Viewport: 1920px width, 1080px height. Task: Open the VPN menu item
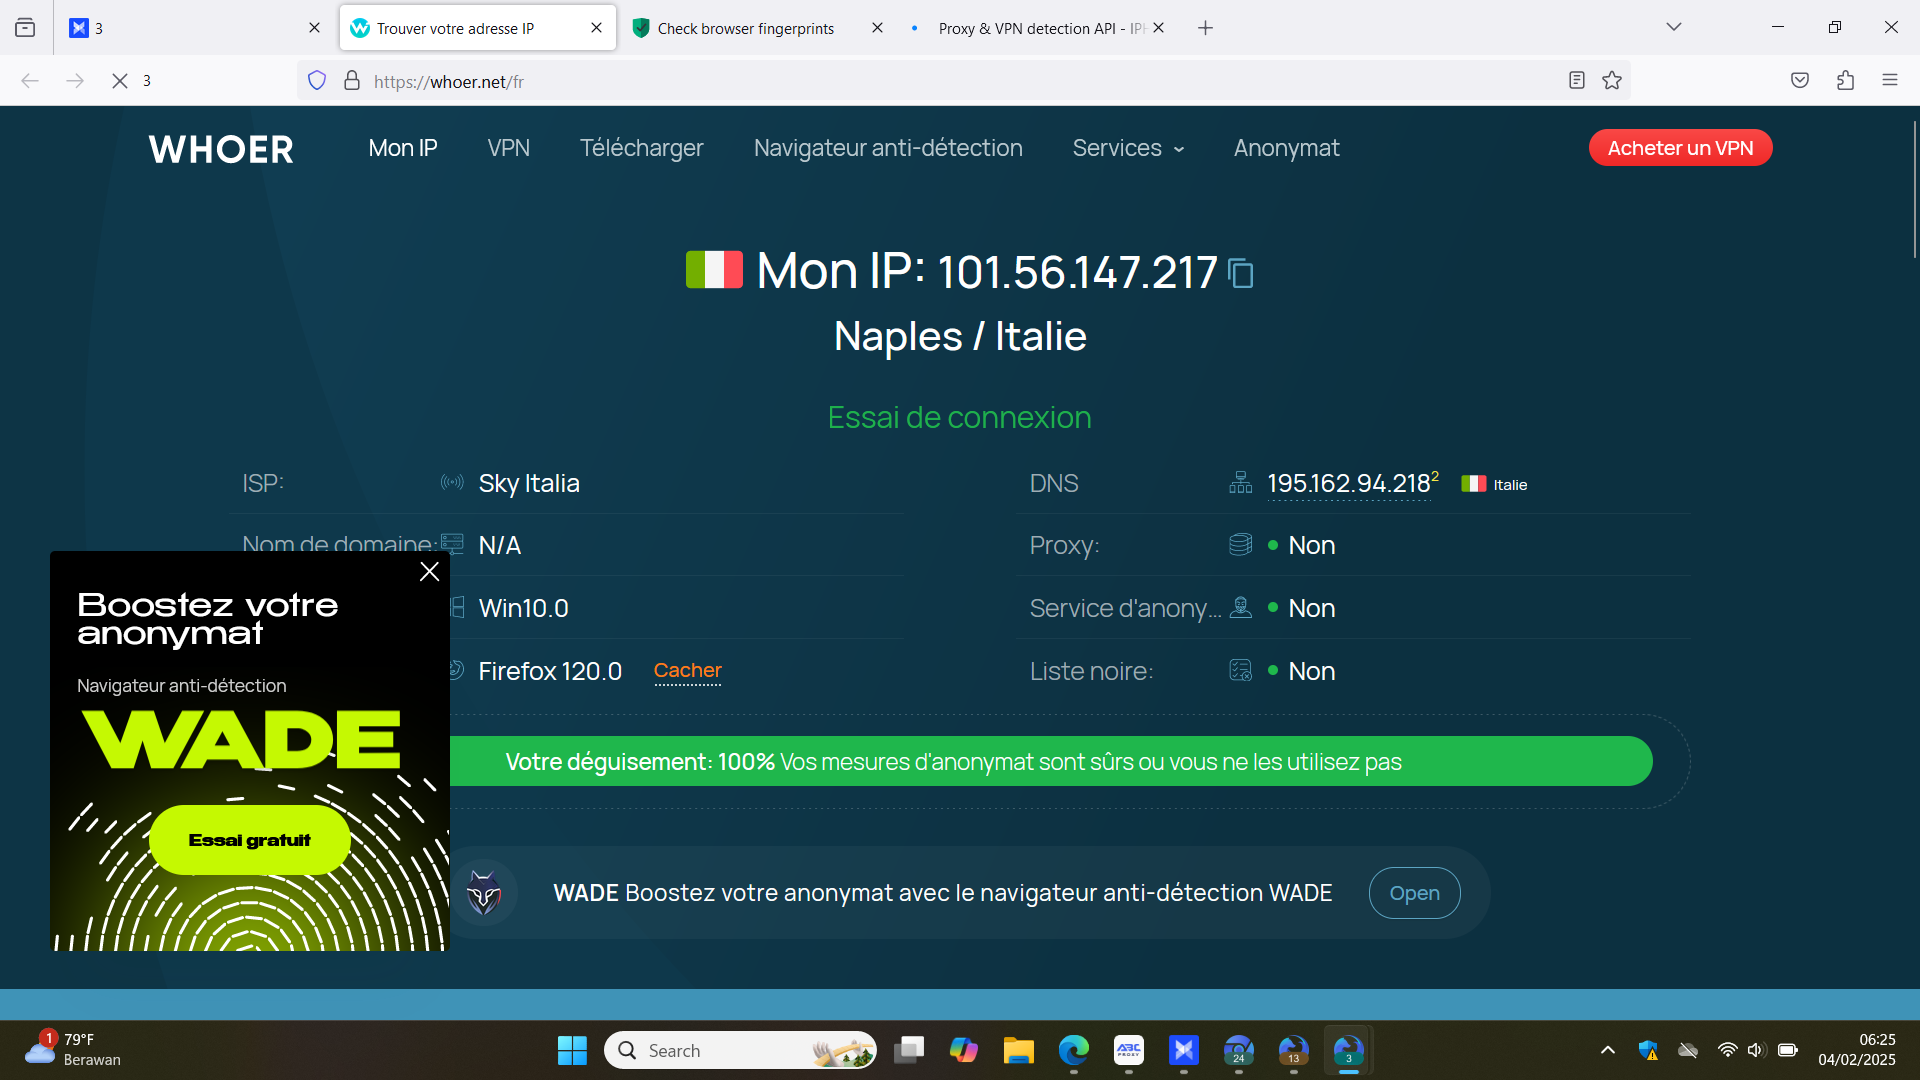tap(509, 148)
